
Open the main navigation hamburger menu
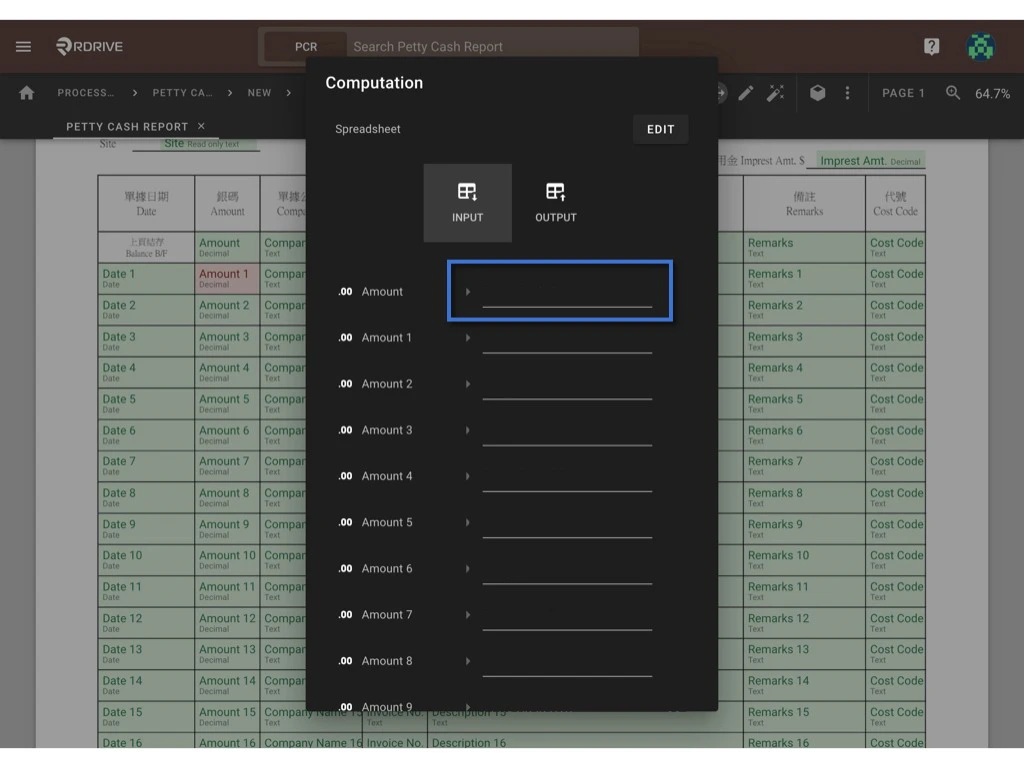tap(25, 46)
